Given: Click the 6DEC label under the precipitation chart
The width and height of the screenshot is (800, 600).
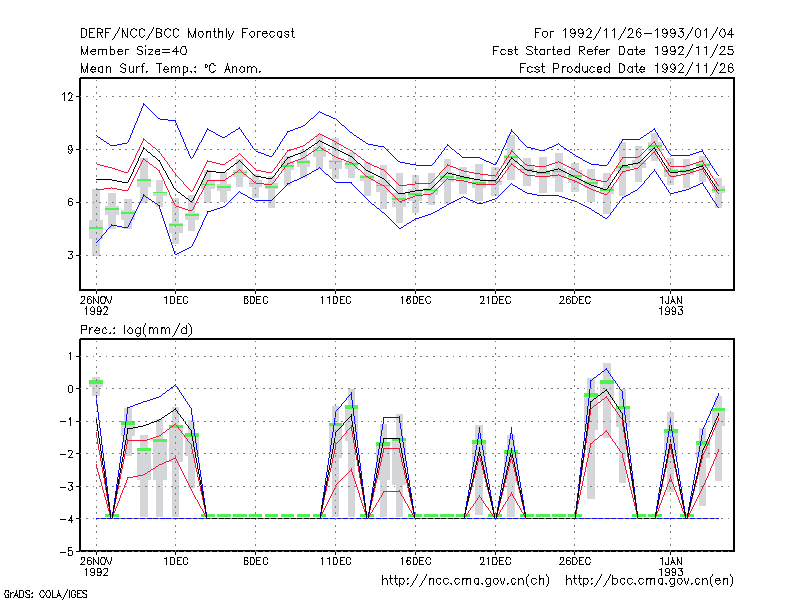Looking at the screenshot, I should [x=256, y=561].
